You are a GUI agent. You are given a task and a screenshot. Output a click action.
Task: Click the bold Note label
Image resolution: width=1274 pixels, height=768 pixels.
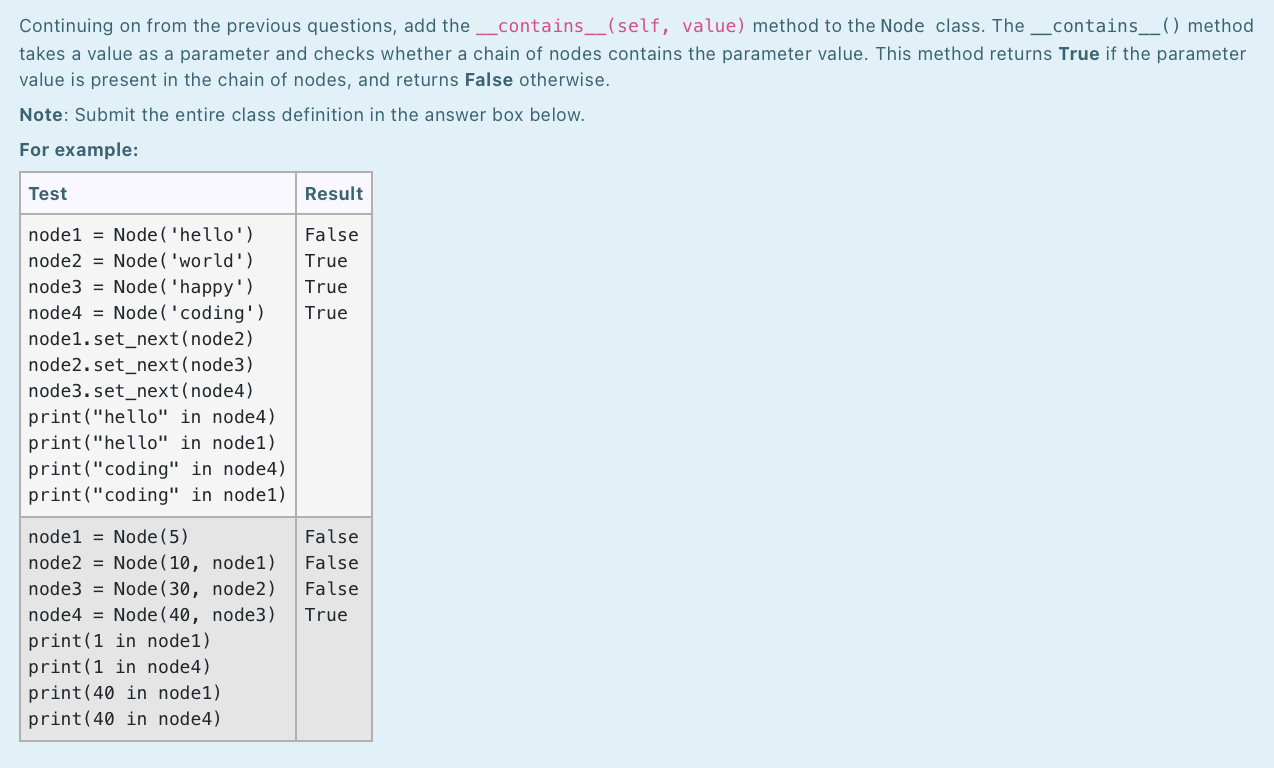tap(37, 114)
